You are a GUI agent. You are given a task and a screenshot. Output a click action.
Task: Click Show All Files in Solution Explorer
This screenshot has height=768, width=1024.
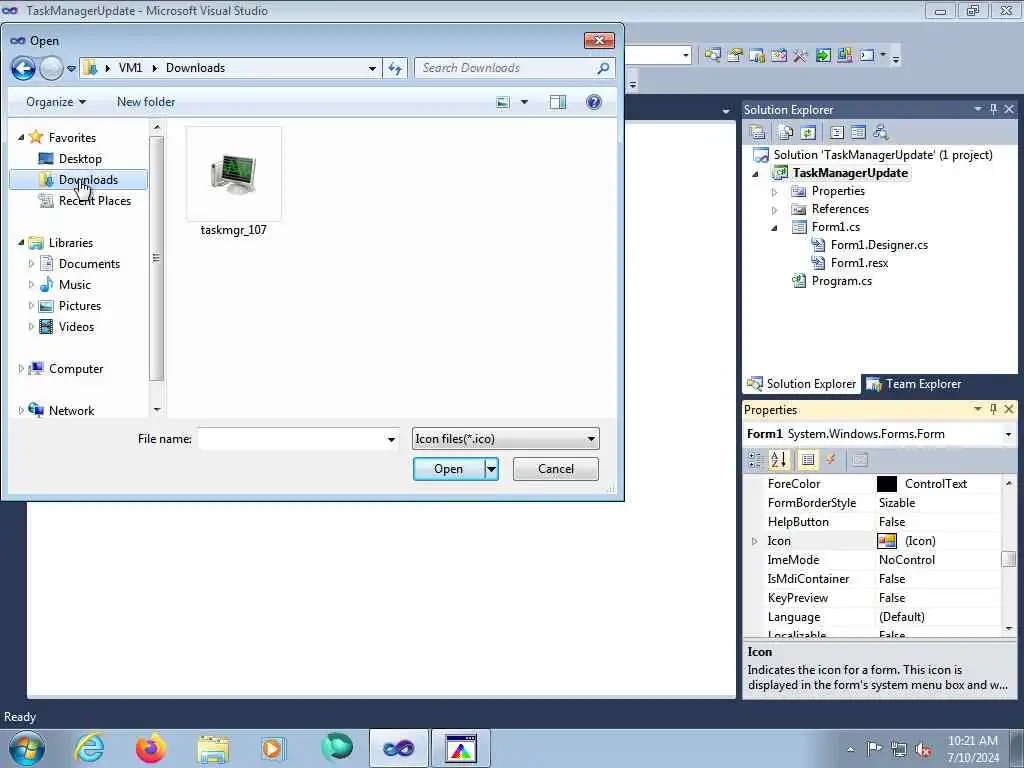[x=786, y=132]
